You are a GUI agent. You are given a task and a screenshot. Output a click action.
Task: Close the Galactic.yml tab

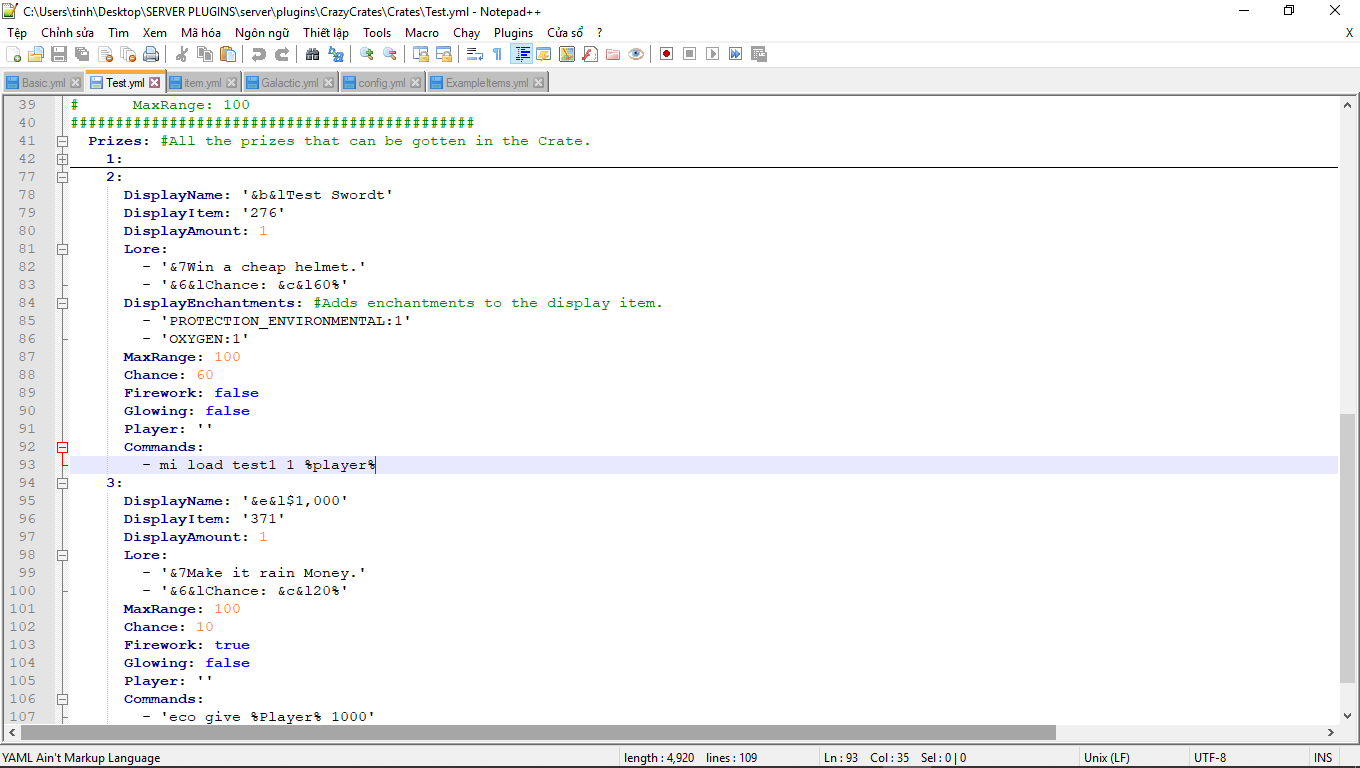(329, 83)
